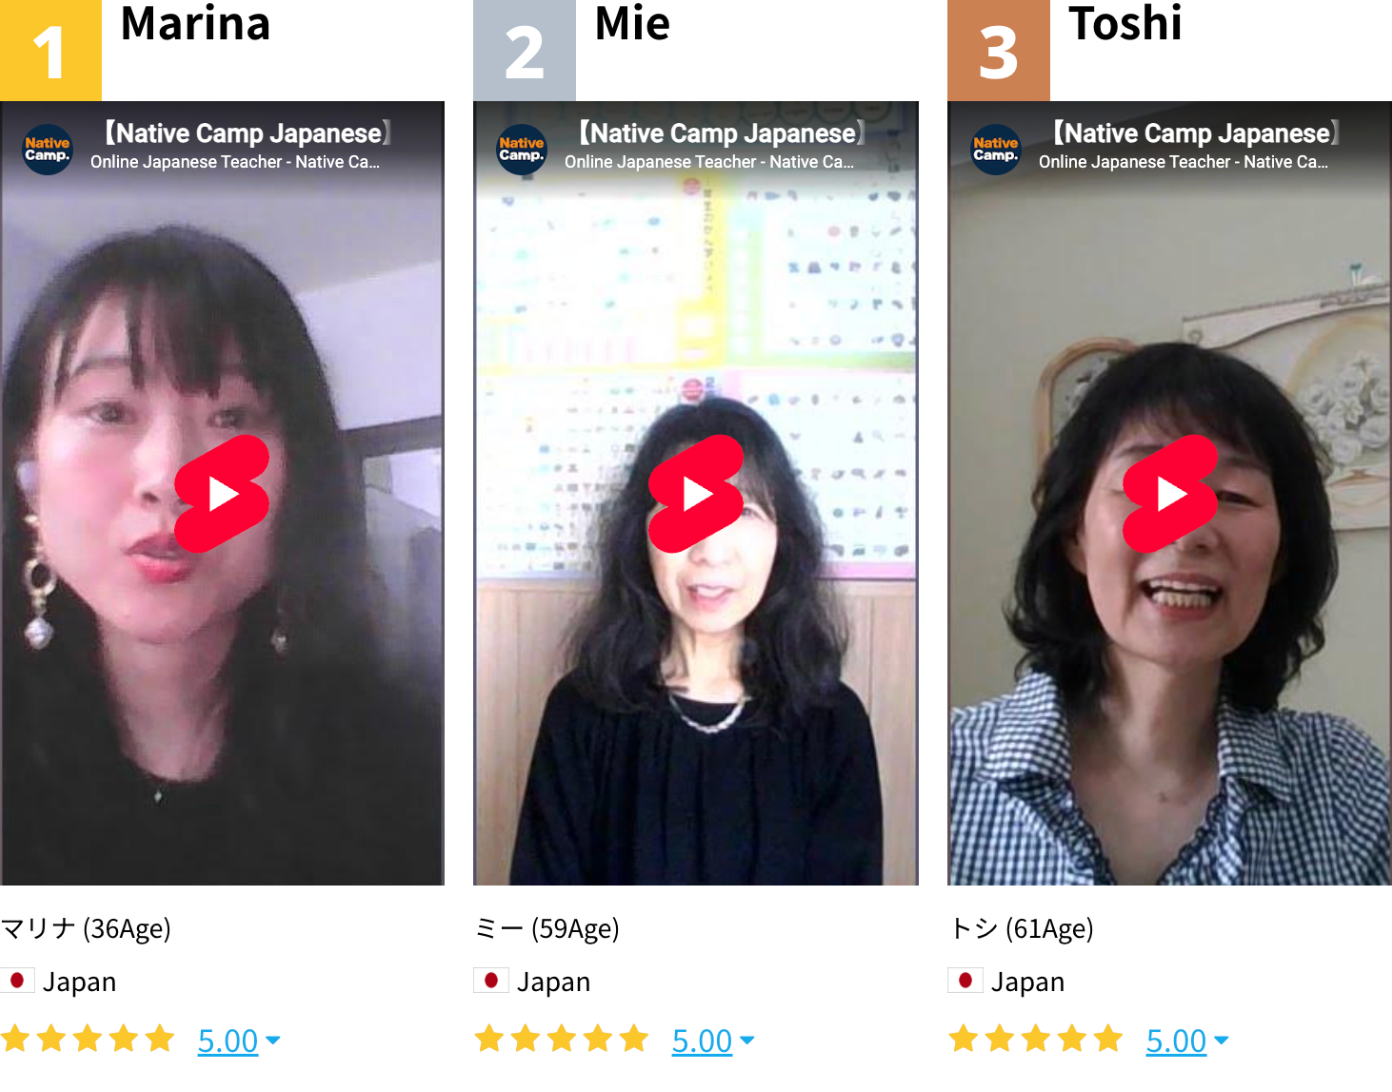Open Mie's 5.00 rating link
1392x1092 pixels.
pyautogui.click(x=702, y=1041)
